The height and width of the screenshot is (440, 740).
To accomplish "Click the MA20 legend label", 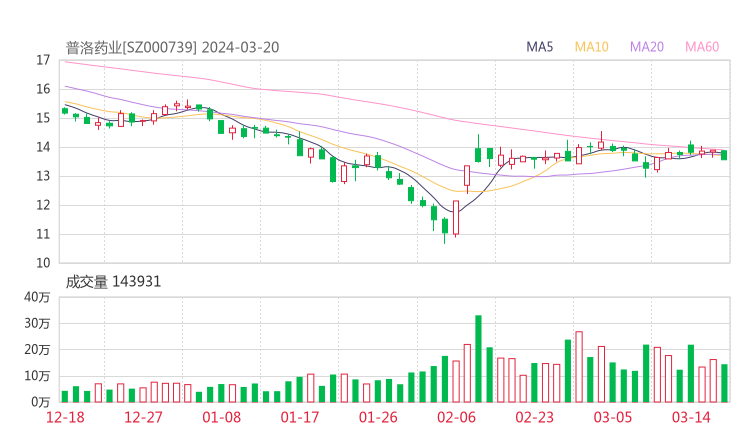I will coord(647,47).
